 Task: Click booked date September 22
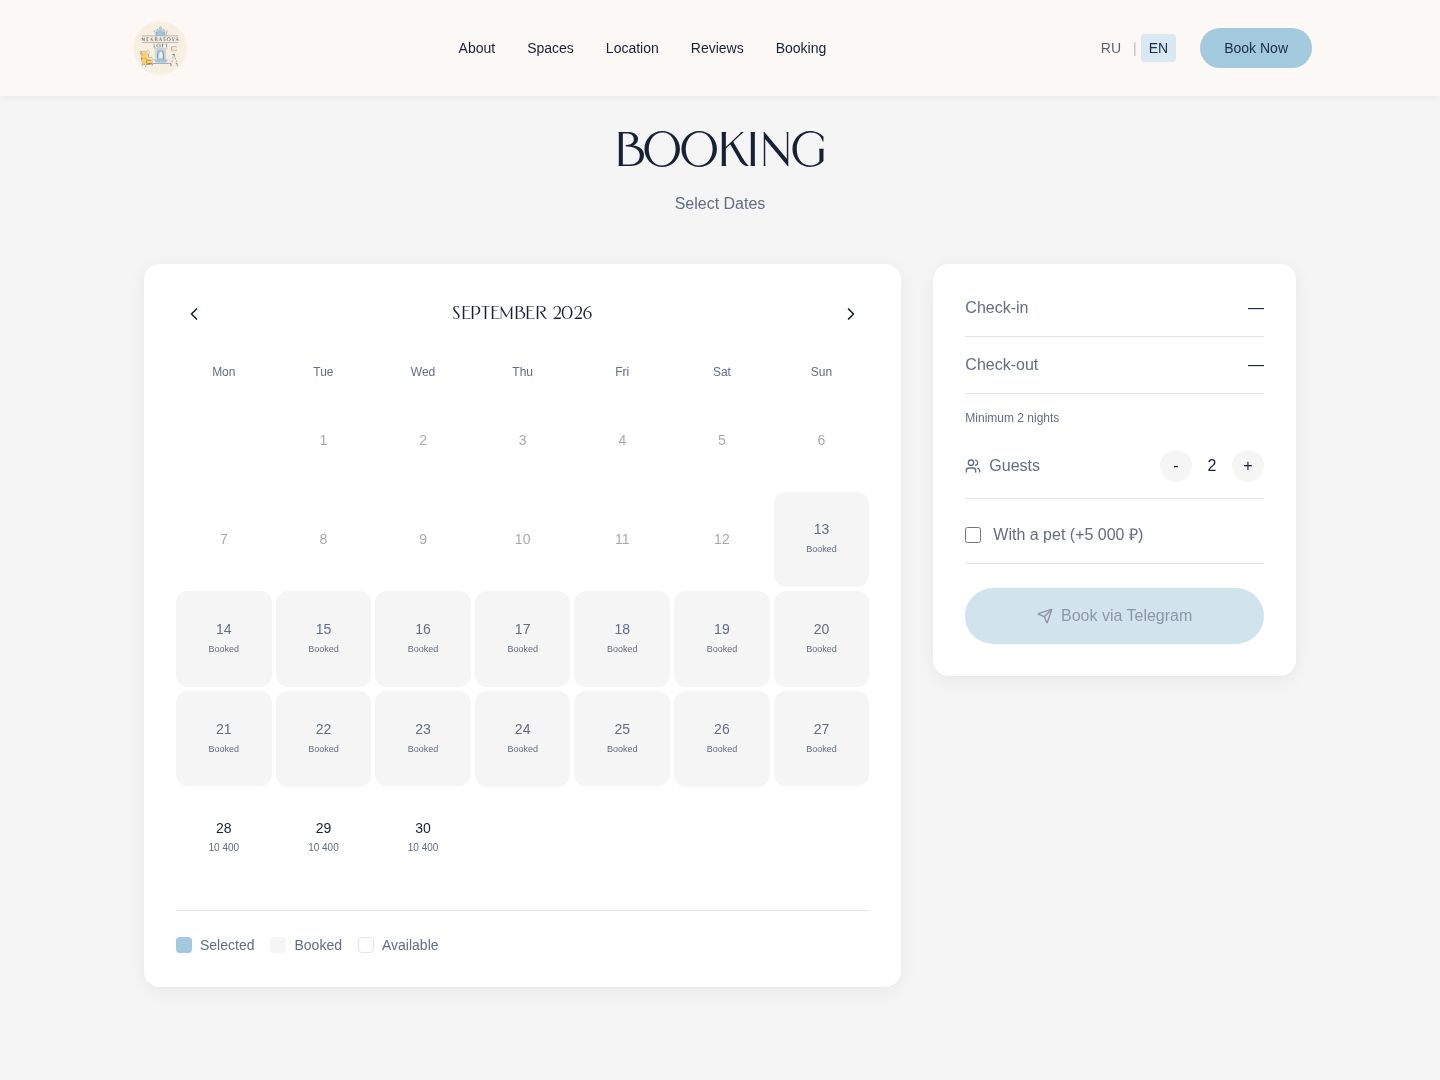click(323, 739)
